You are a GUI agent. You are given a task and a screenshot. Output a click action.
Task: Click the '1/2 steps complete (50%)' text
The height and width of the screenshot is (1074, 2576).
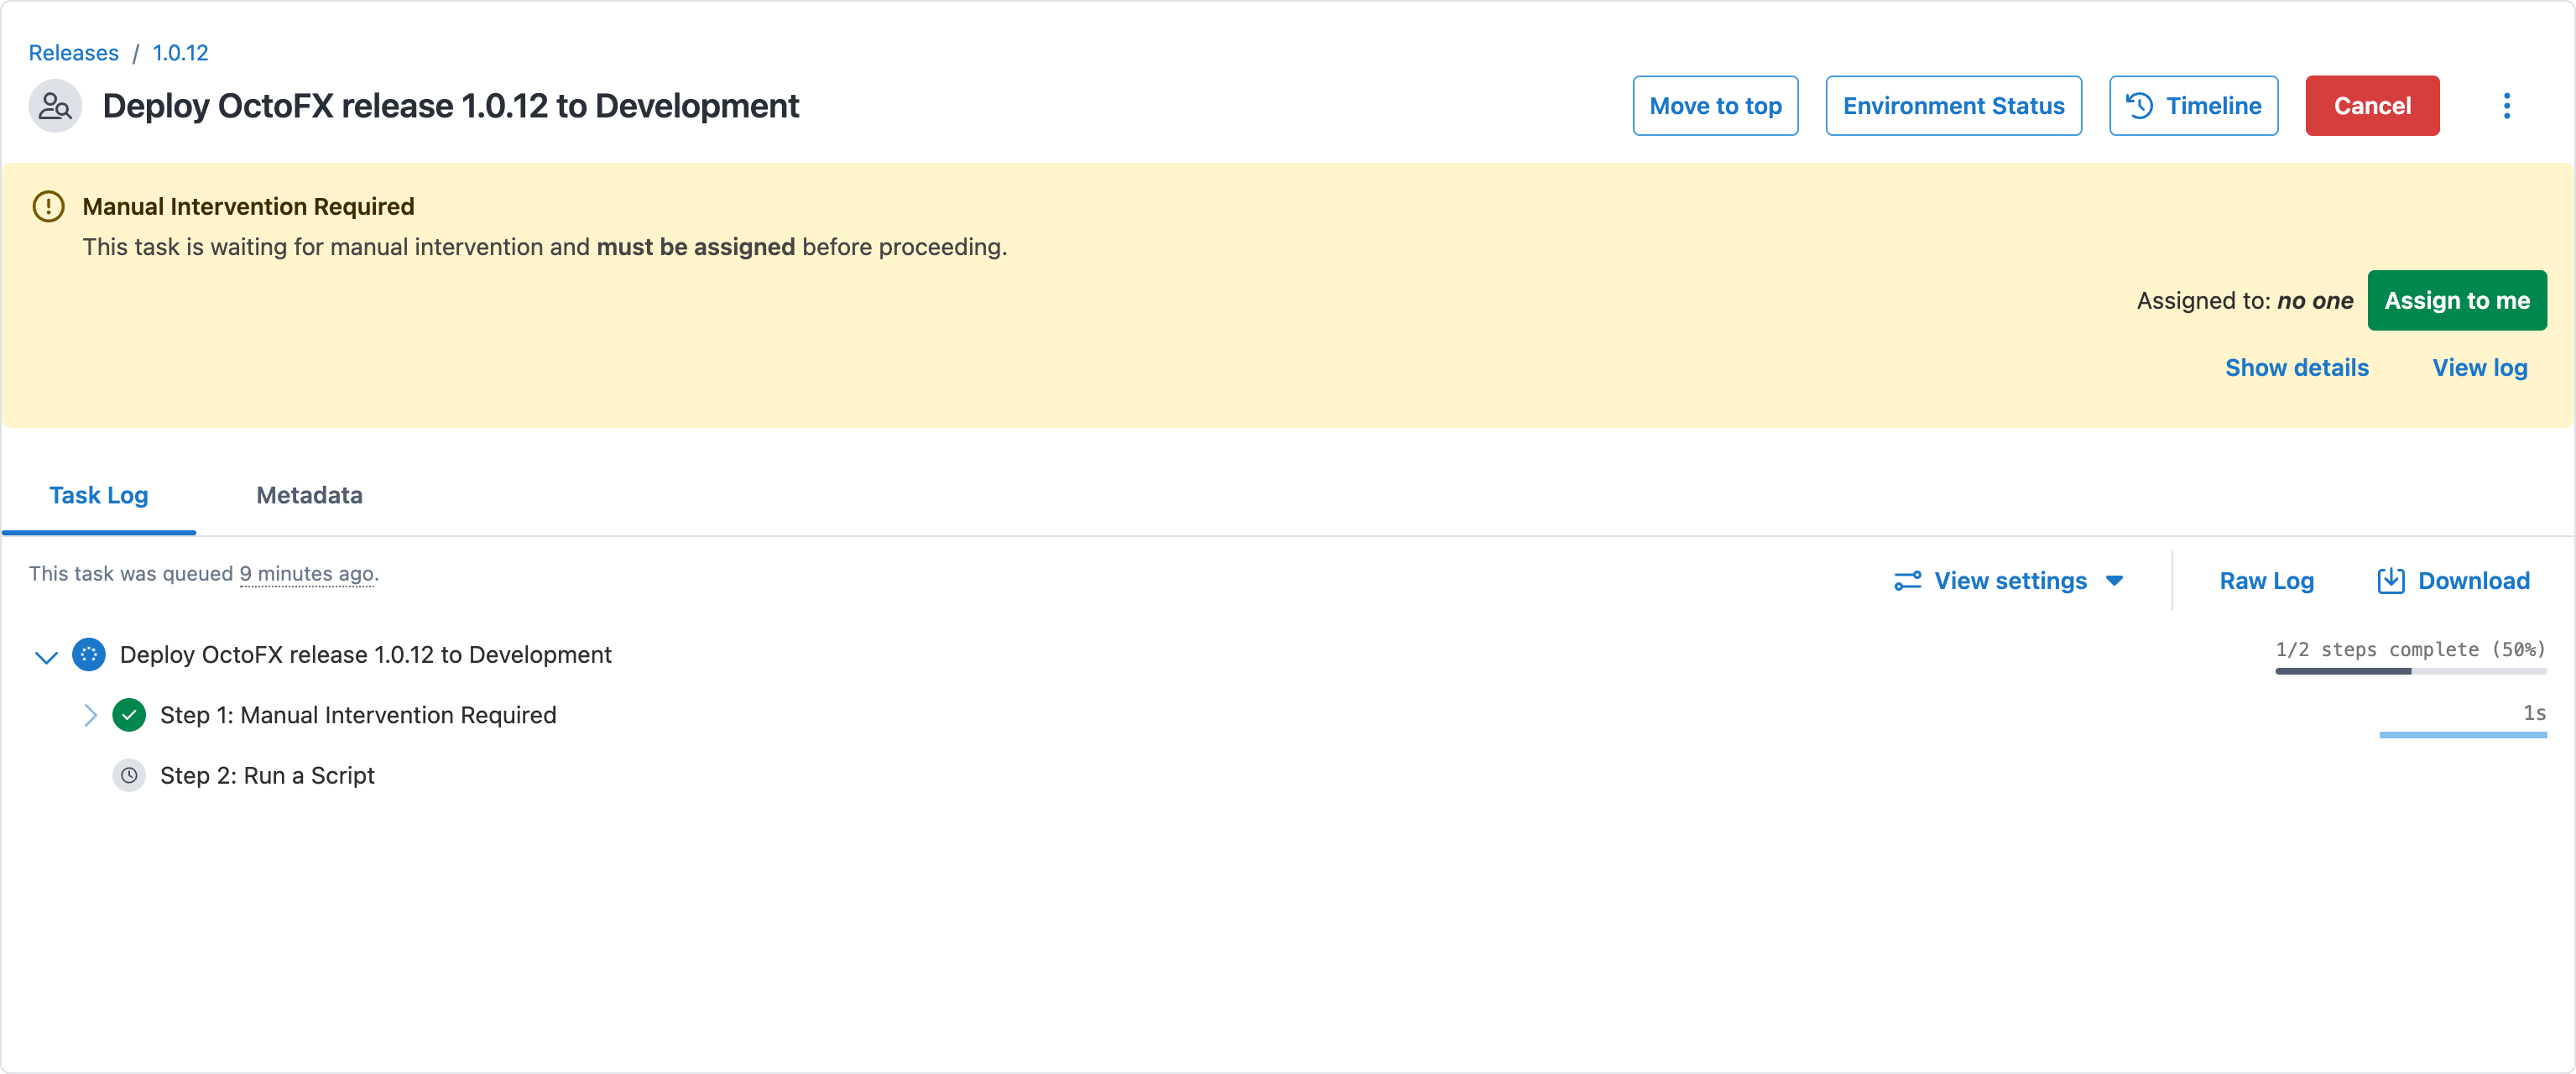(x=2410, y=649)
